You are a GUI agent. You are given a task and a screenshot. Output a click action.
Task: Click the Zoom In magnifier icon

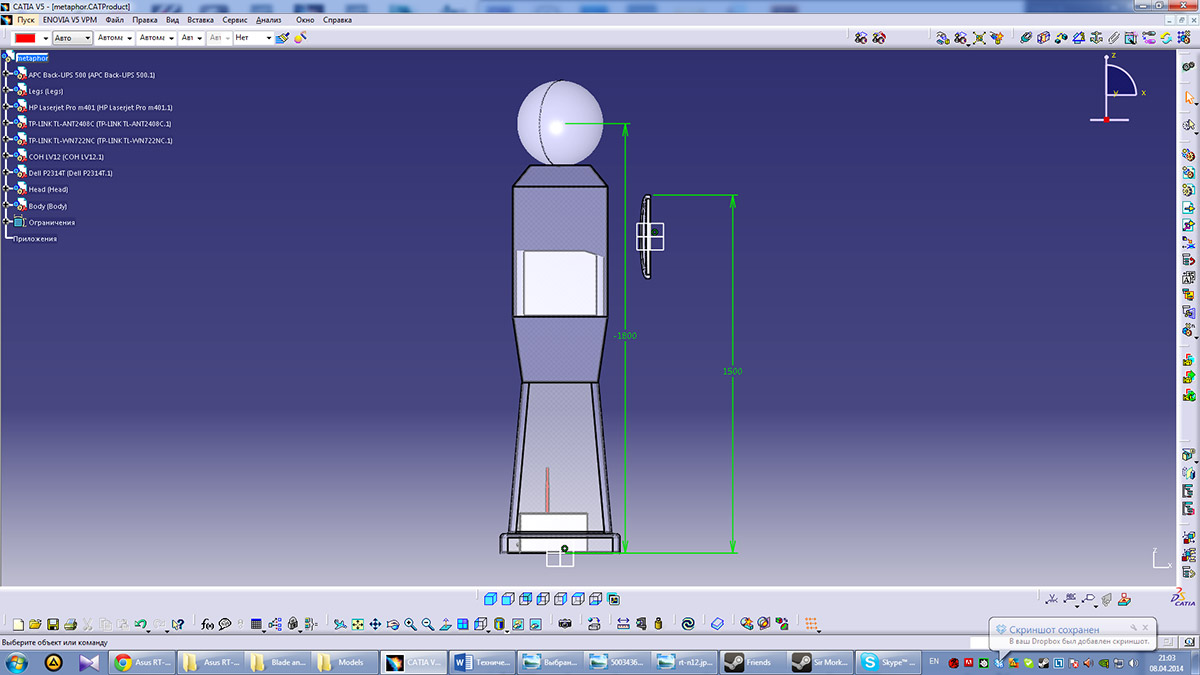410,624
